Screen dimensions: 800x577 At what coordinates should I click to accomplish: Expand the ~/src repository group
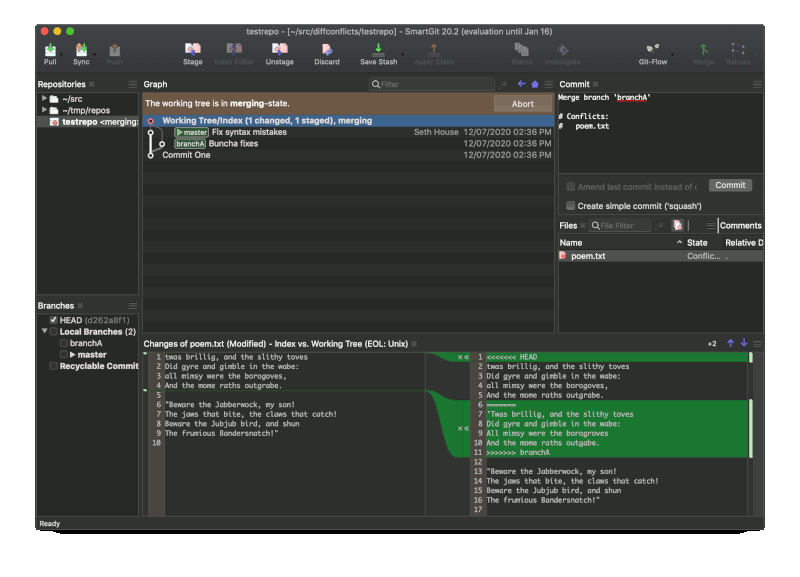click(44, 98)
